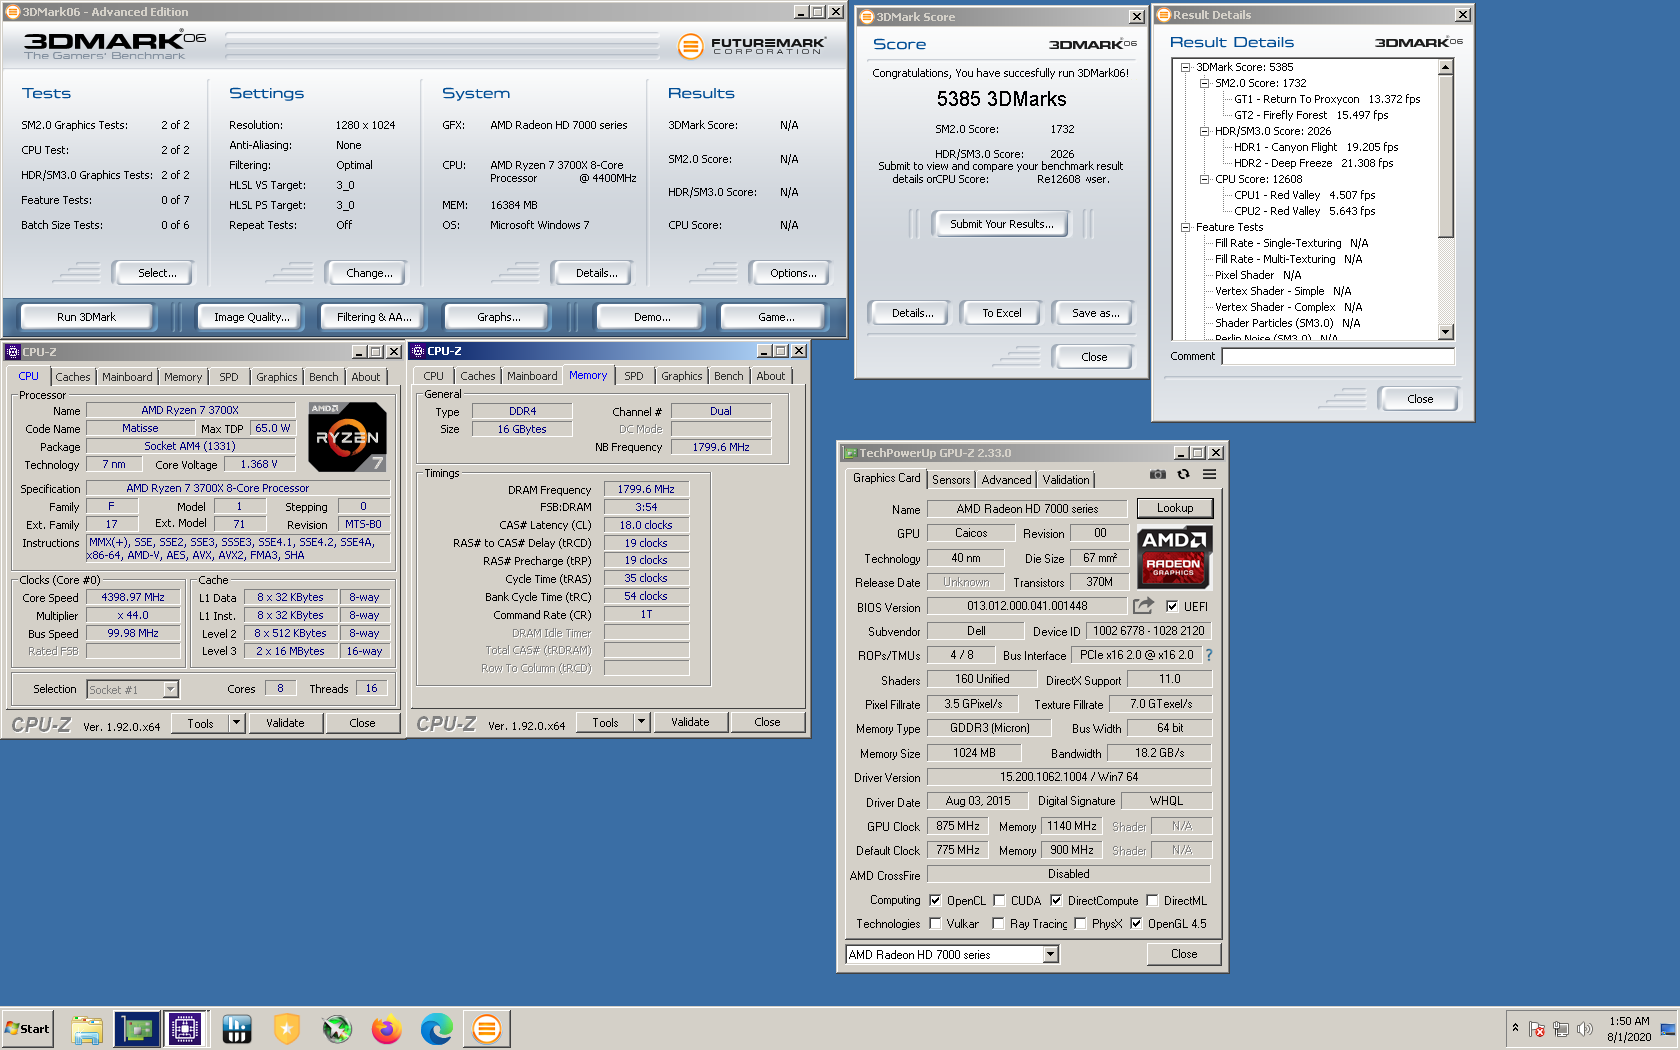Click the GPU-Z refresh icon
Image resolution: width=1680 pixels, height=1050 pixels.
(1183, 475)
